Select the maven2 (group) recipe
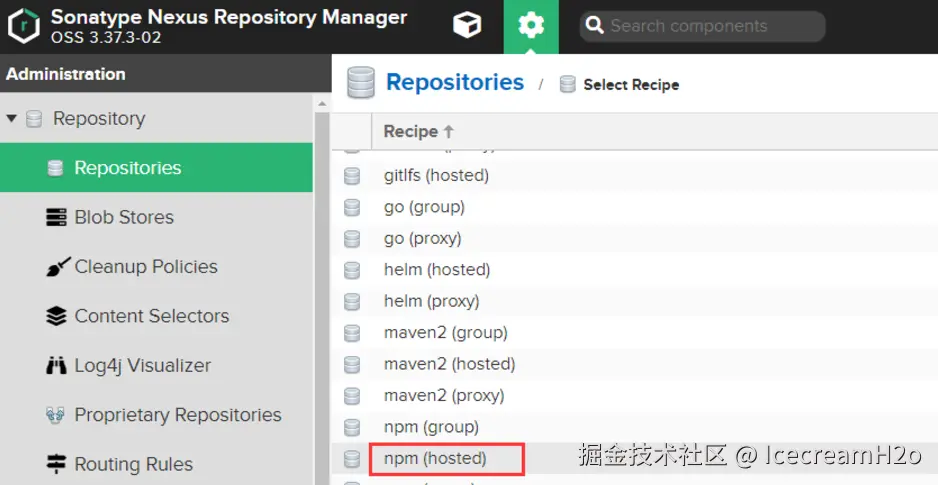 [446, 333]
